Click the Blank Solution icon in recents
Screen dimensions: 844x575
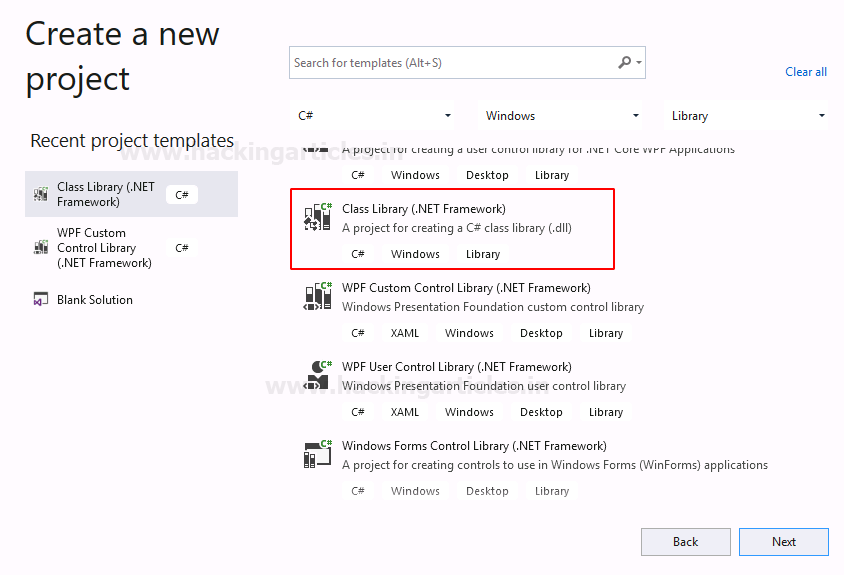pos(41,299)
